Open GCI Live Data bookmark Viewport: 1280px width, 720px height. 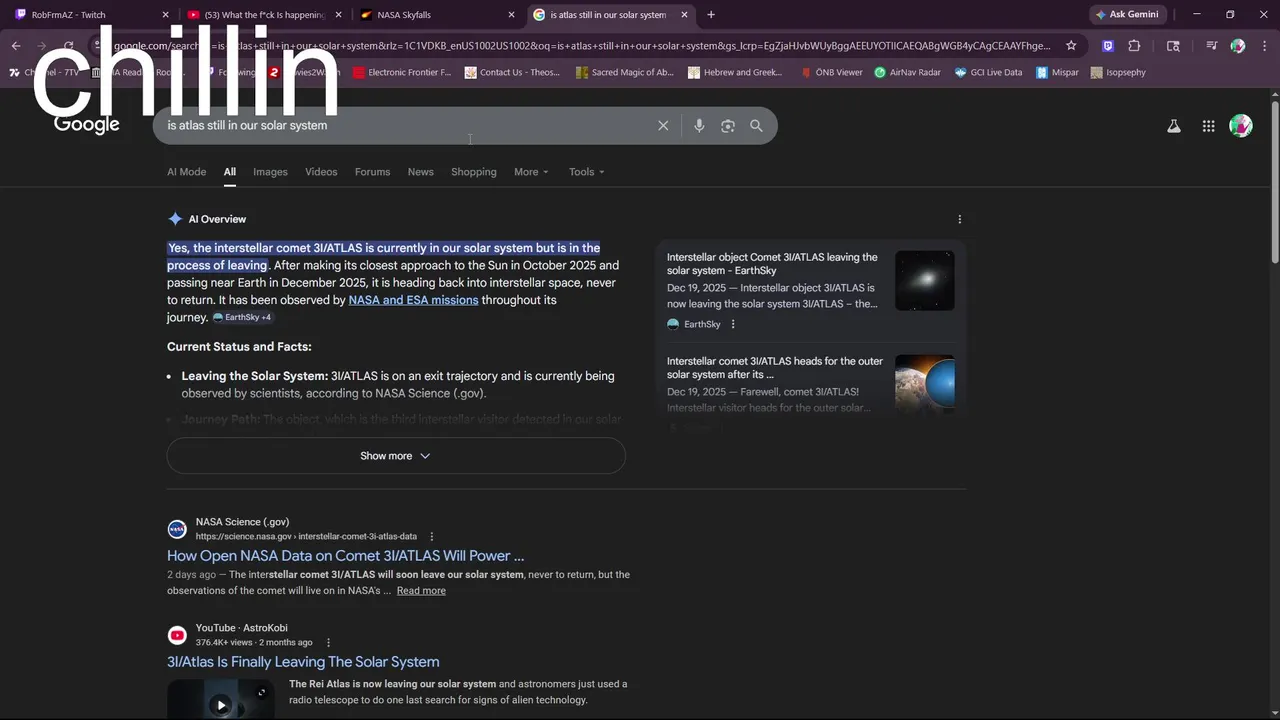(x=988, y=73)
